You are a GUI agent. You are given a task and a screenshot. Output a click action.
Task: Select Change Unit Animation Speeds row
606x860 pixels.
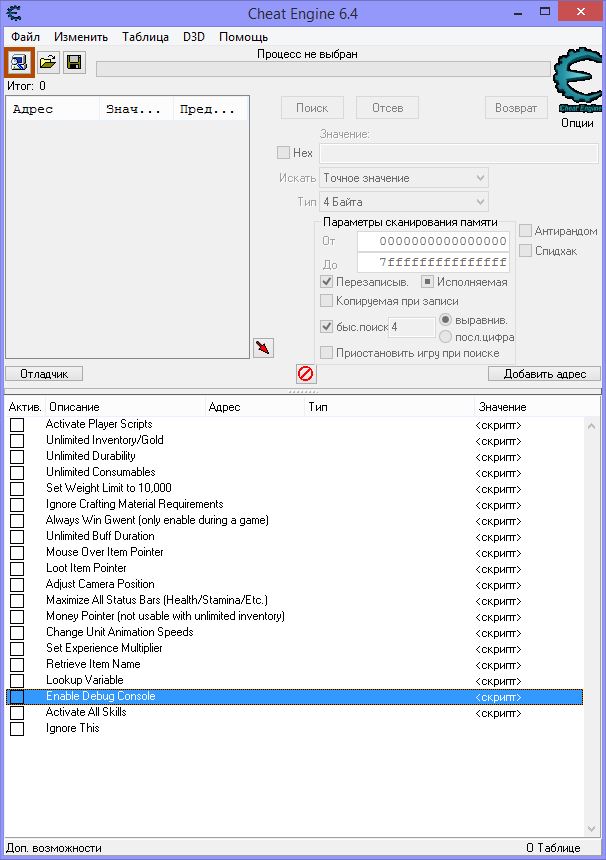pyautogui.click(x=294, y=632)
